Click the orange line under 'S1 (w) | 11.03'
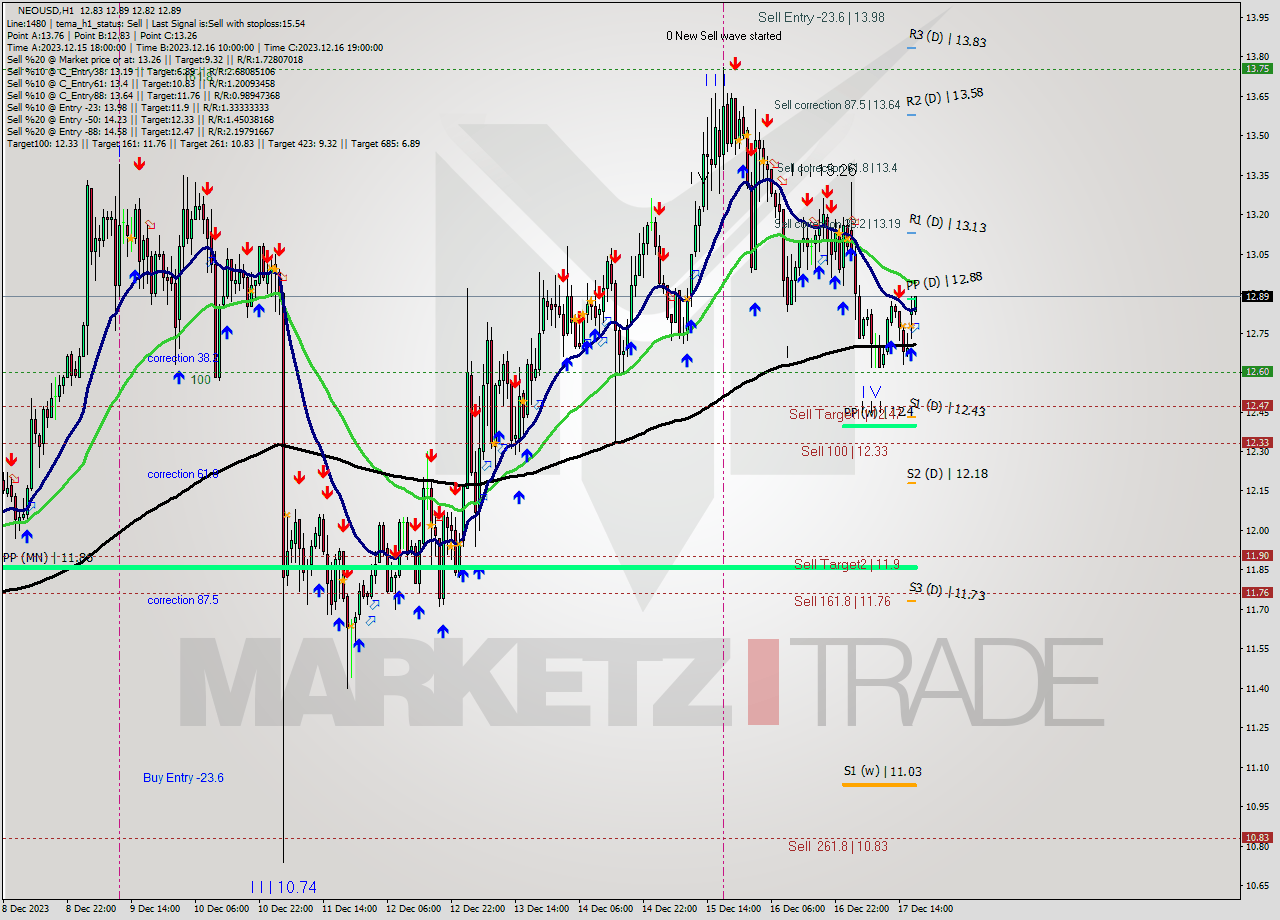The height and width of the screenshot is (920, 1280). pyautogui.click(x=879, y=785)
